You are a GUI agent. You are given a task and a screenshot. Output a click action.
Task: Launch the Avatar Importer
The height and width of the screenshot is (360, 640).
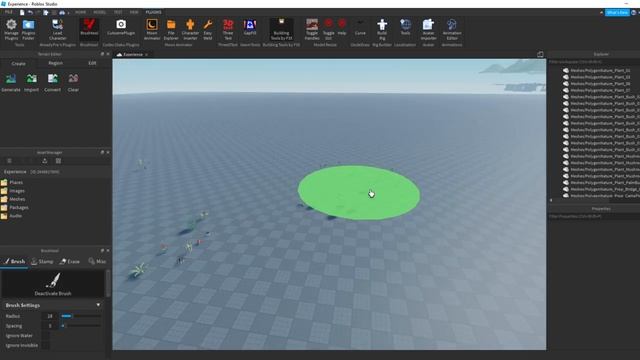tap(428, 29)
